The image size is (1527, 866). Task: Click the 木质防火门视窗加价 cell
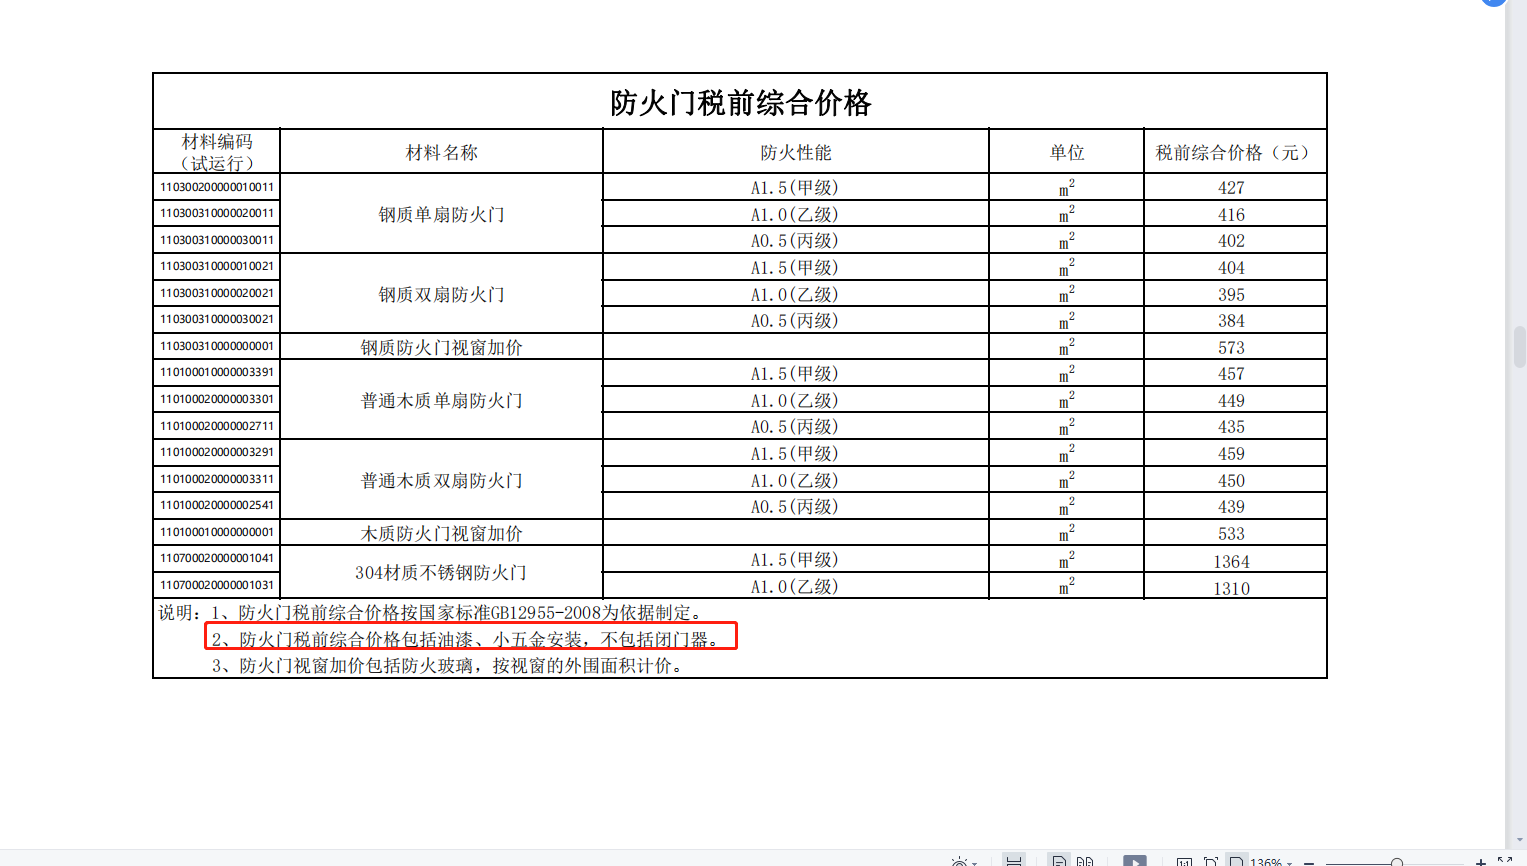click(x=441, y=533)
